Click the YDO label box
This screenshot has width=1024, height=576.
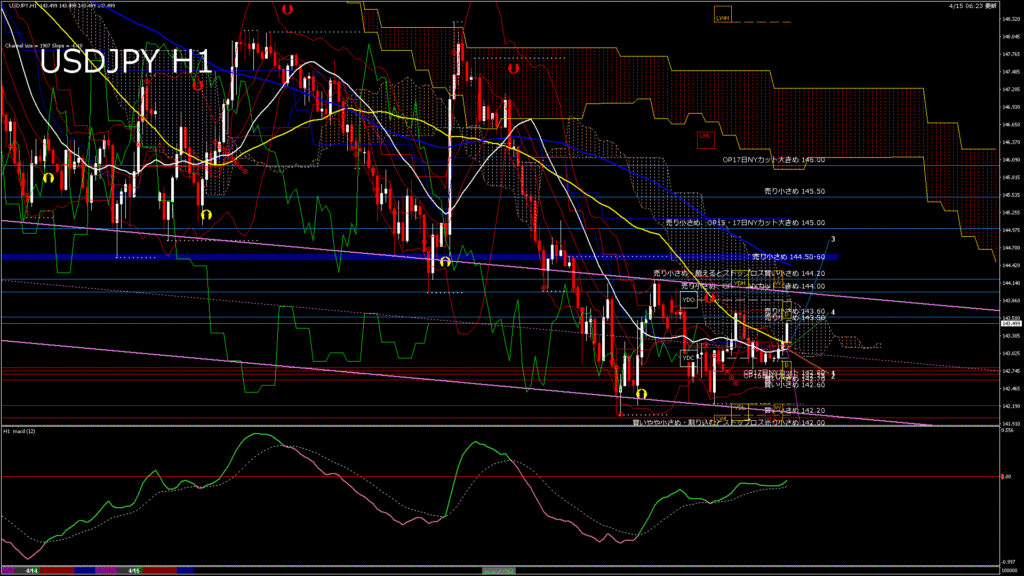pyautogui.click(x=688, y=299)
